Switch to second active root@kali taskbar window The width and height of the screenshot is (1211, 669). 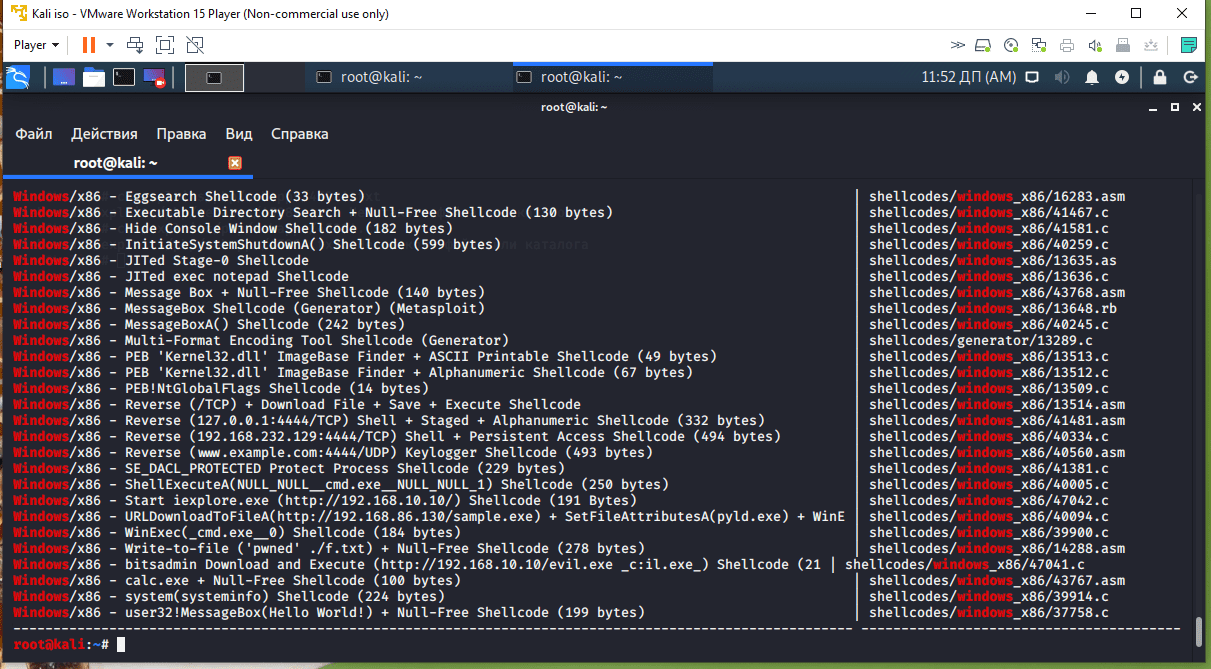612,77
